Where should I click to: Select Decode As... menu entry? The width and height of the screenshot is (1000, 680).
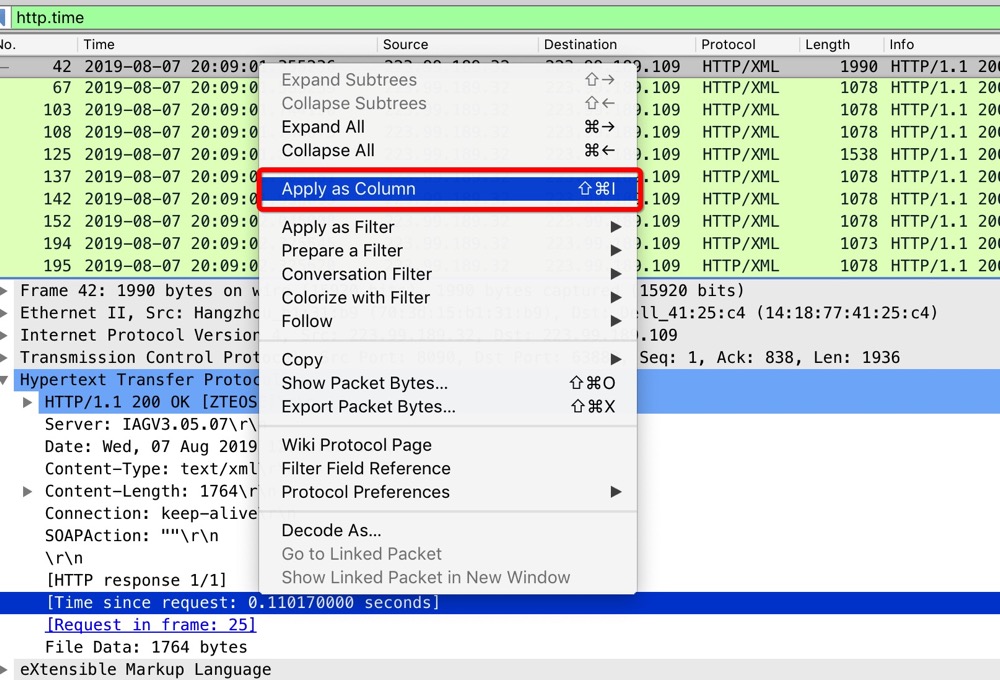tap(331, 530)
